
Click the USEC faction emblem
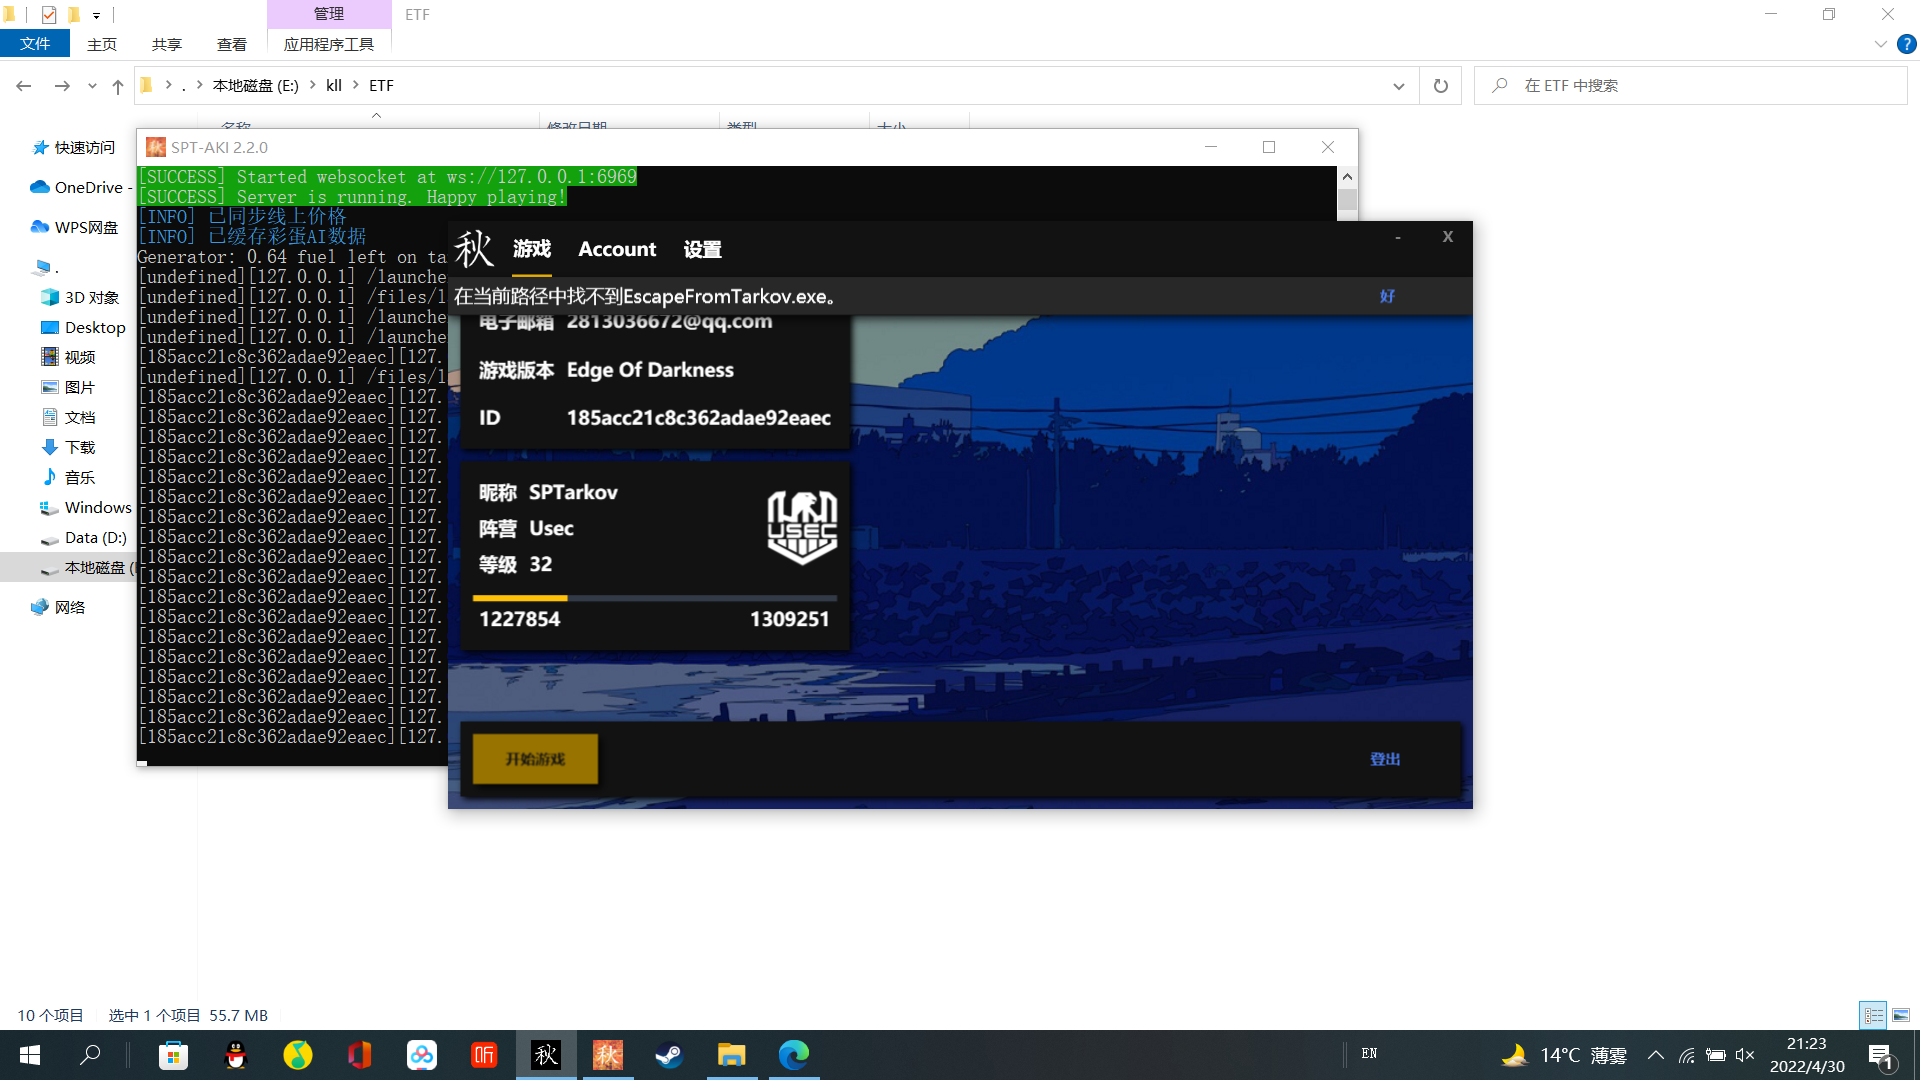[802, 527]
